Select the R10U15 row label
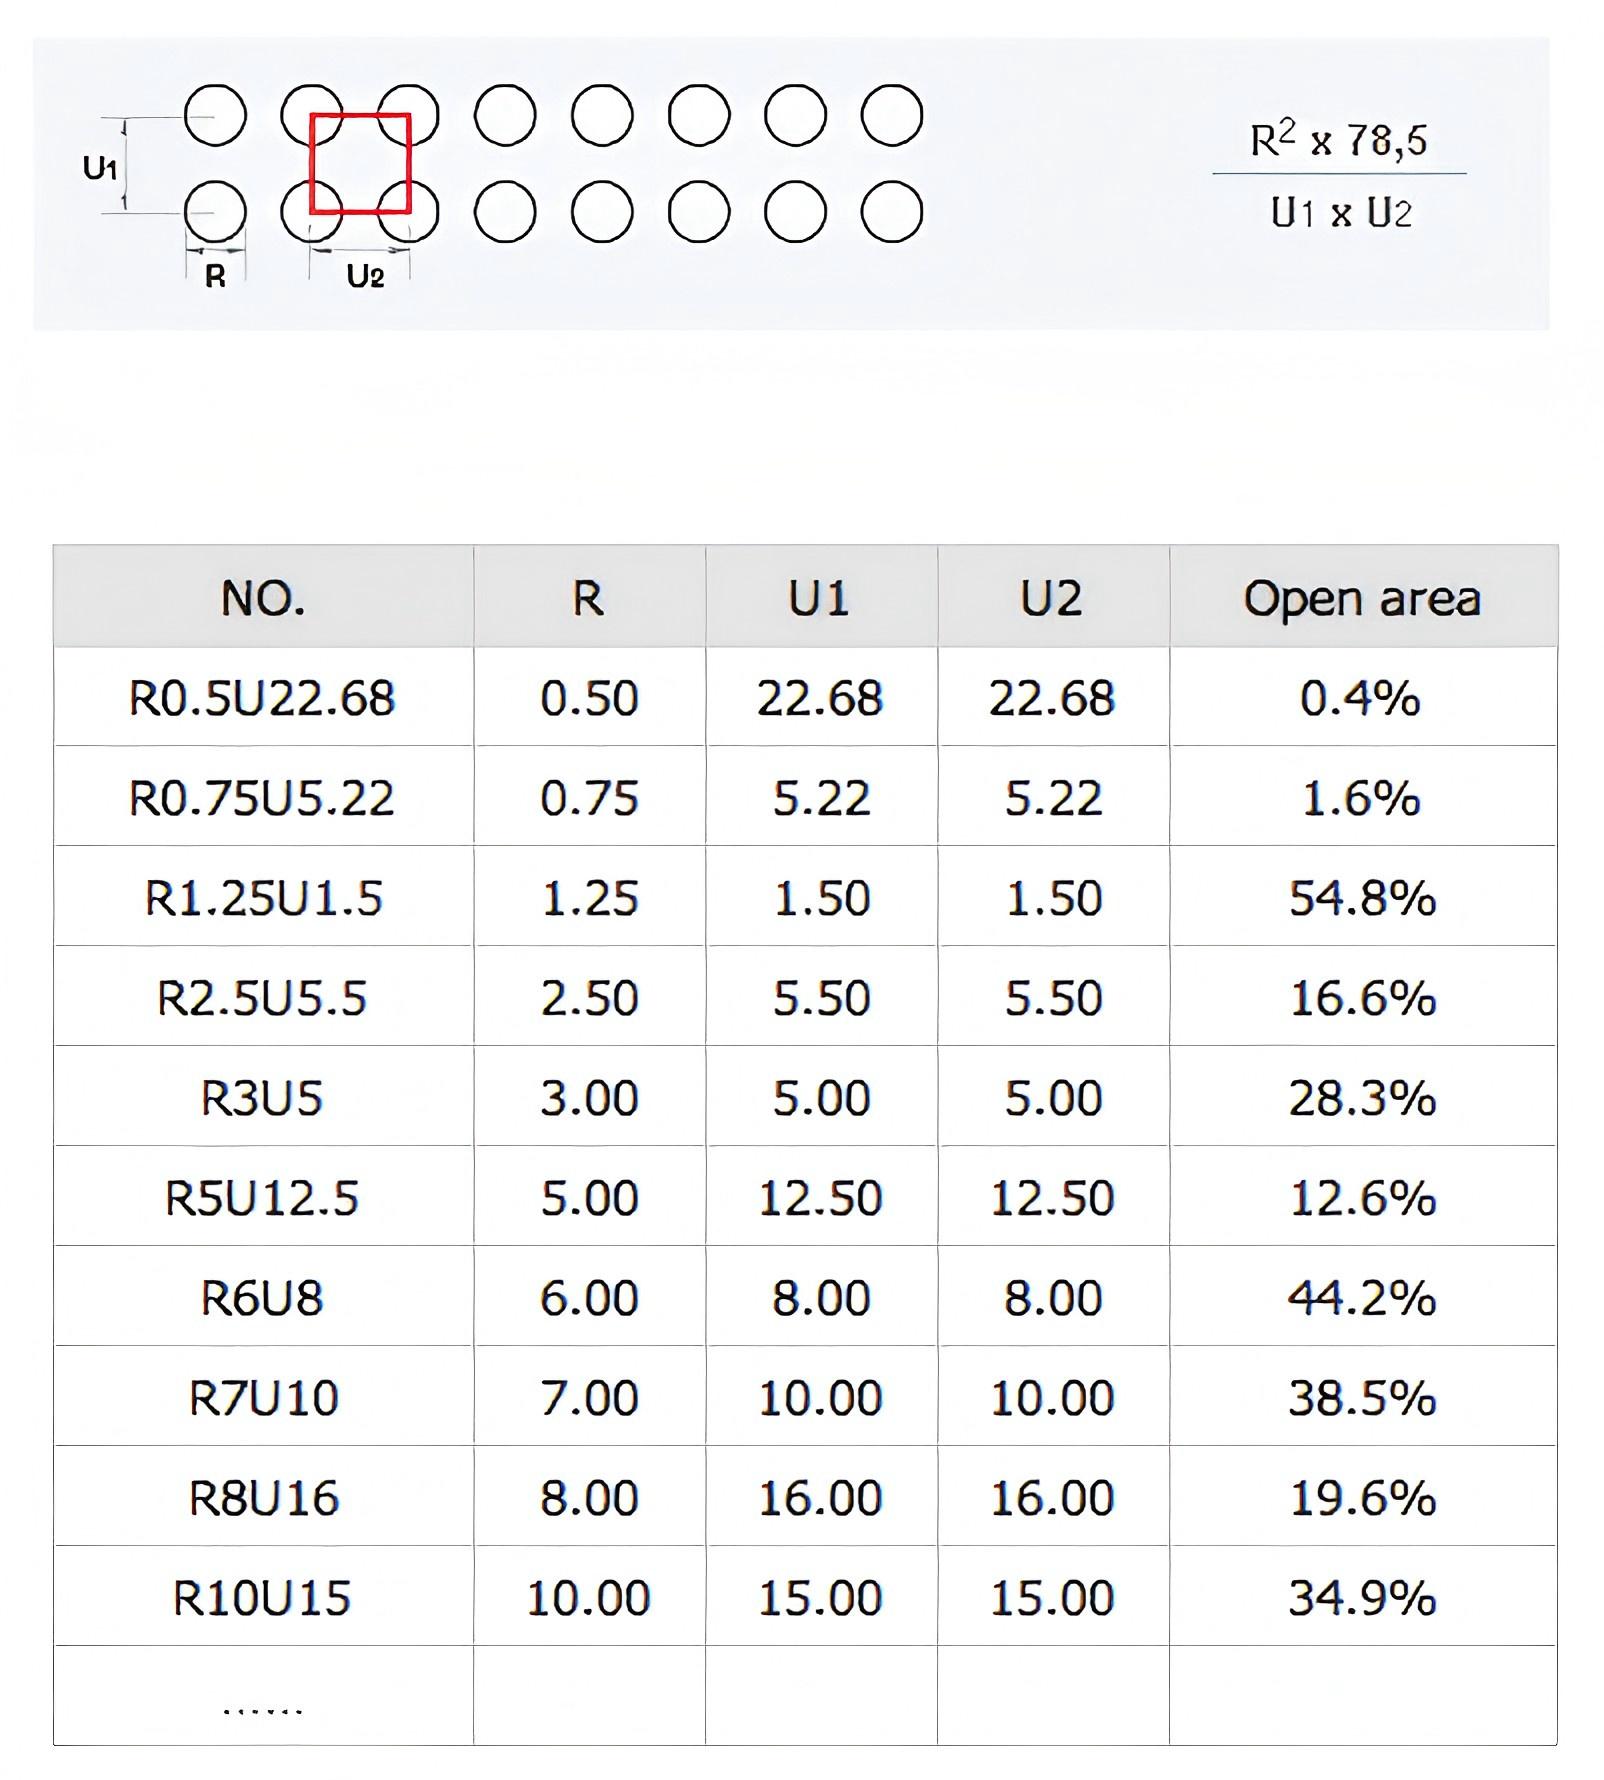Image resolution: width=1604 pixels, height=1780 pixels. pos(262,1598)
